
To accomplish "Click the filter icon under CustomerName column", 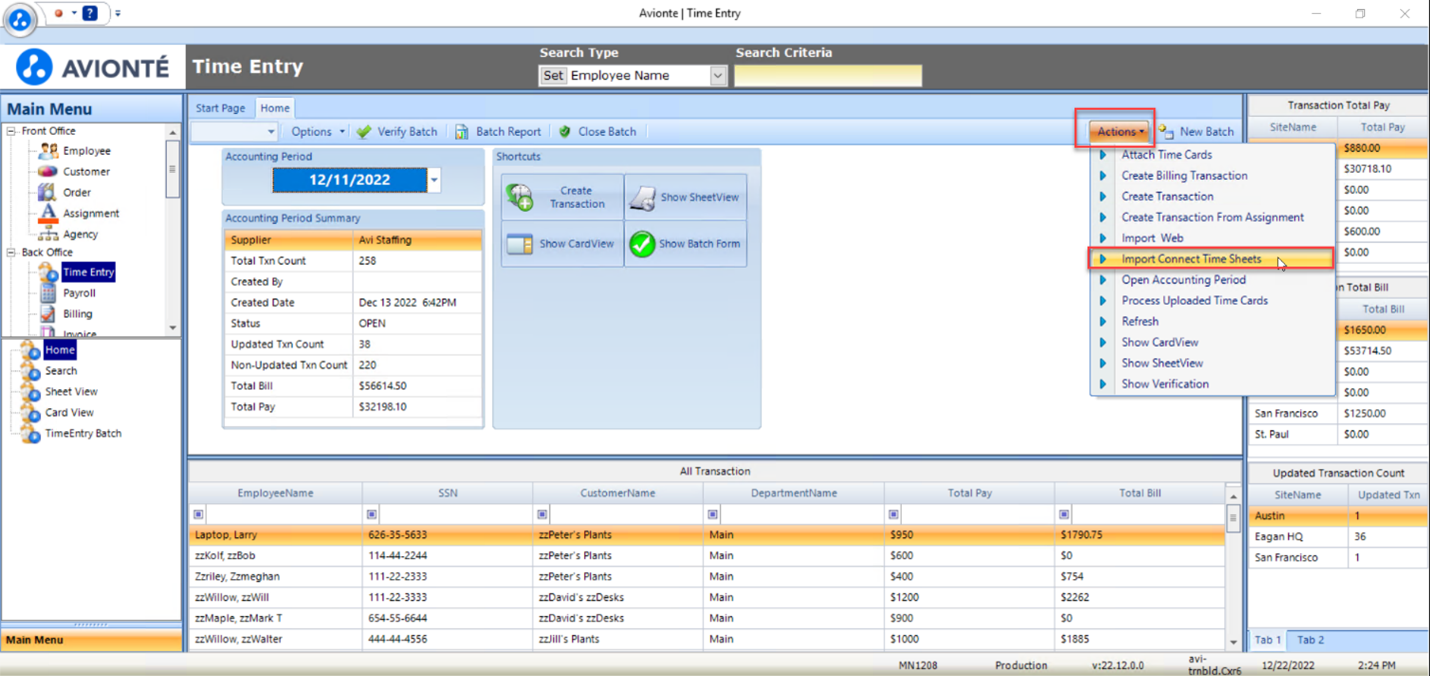I will (x=542, y=514).
